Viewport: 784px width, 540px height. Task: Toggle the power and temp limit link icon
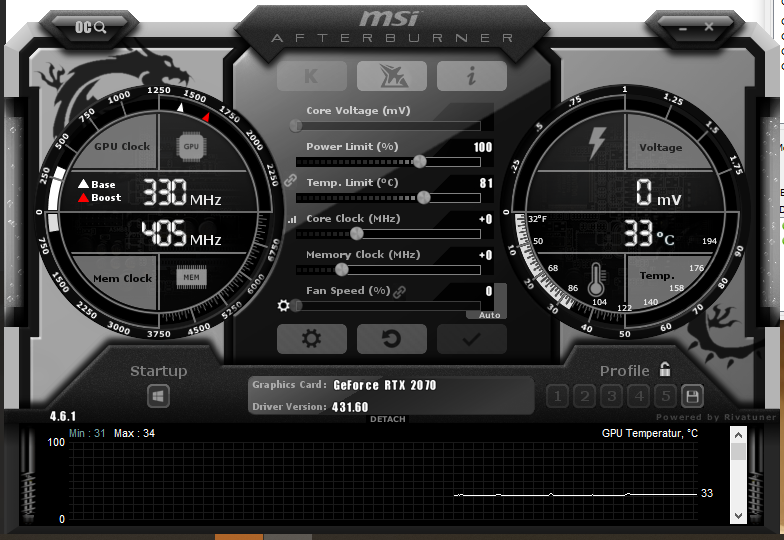(290, 180)
